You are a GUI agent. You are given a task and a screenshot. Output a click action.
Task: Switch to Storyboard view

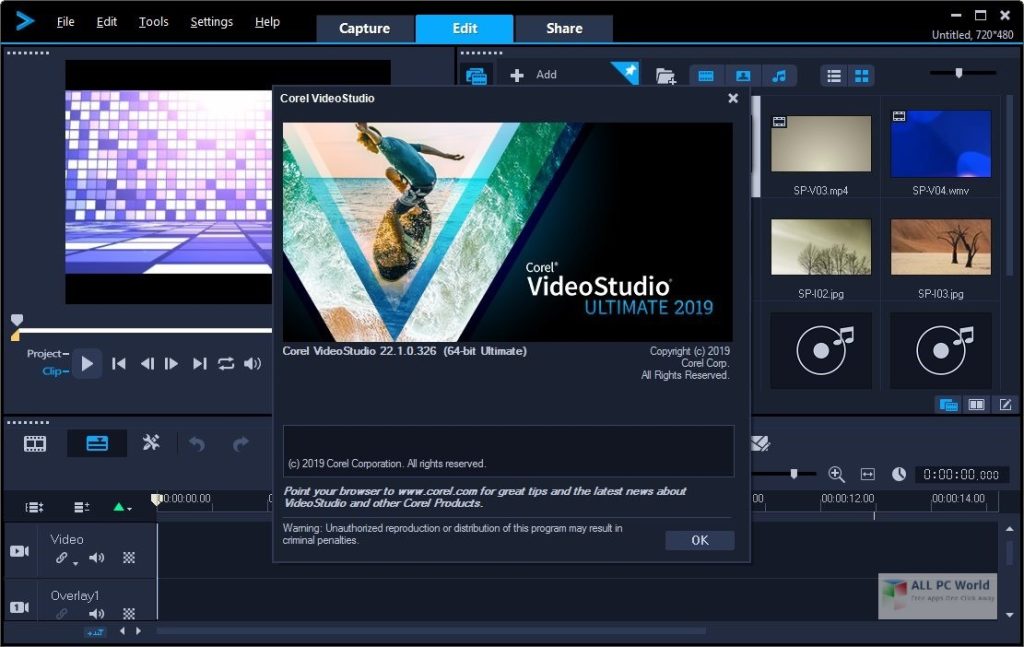pyautogui.click(x=35, y=444)
